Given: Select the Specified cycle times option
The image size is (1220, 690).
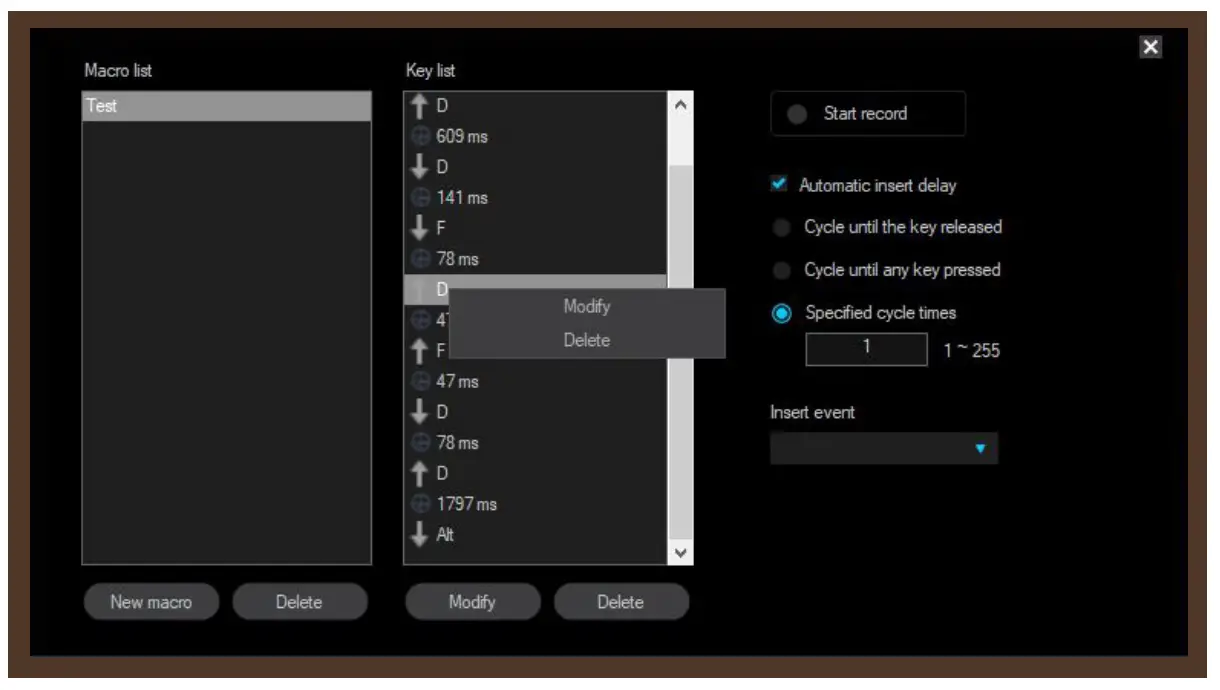Looking at the screenshot, I should (781, 313).
